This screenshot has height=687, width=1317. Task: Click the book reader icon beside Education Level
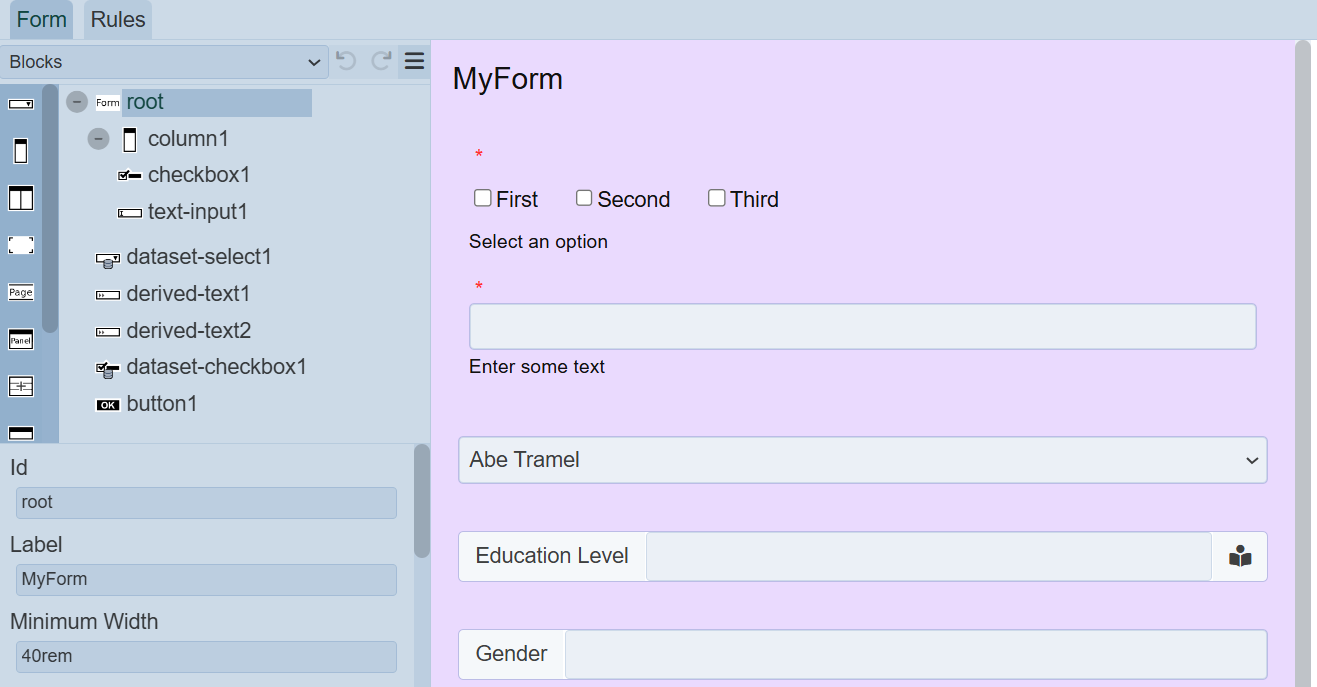tap(1240, 556)
